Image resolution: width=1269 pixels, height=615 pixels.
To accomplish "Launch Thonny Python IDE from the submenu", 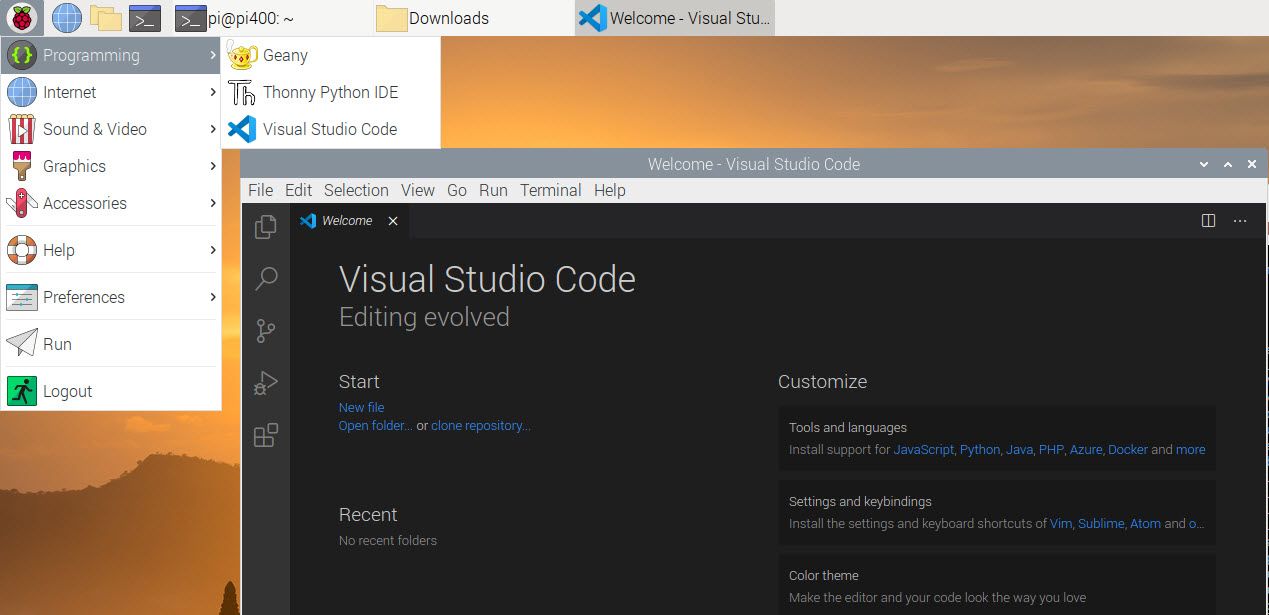I will 330,92.
